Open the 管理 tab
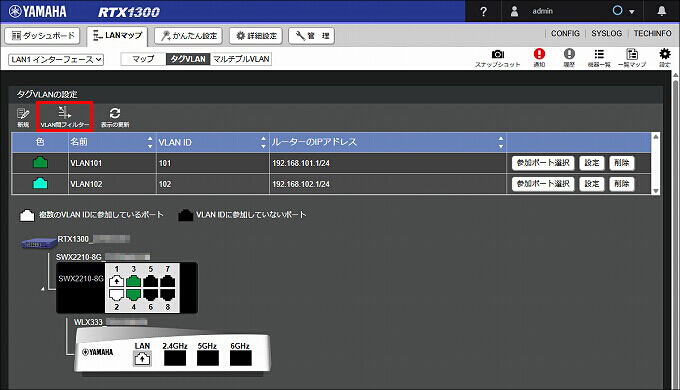 click(311, 36)
